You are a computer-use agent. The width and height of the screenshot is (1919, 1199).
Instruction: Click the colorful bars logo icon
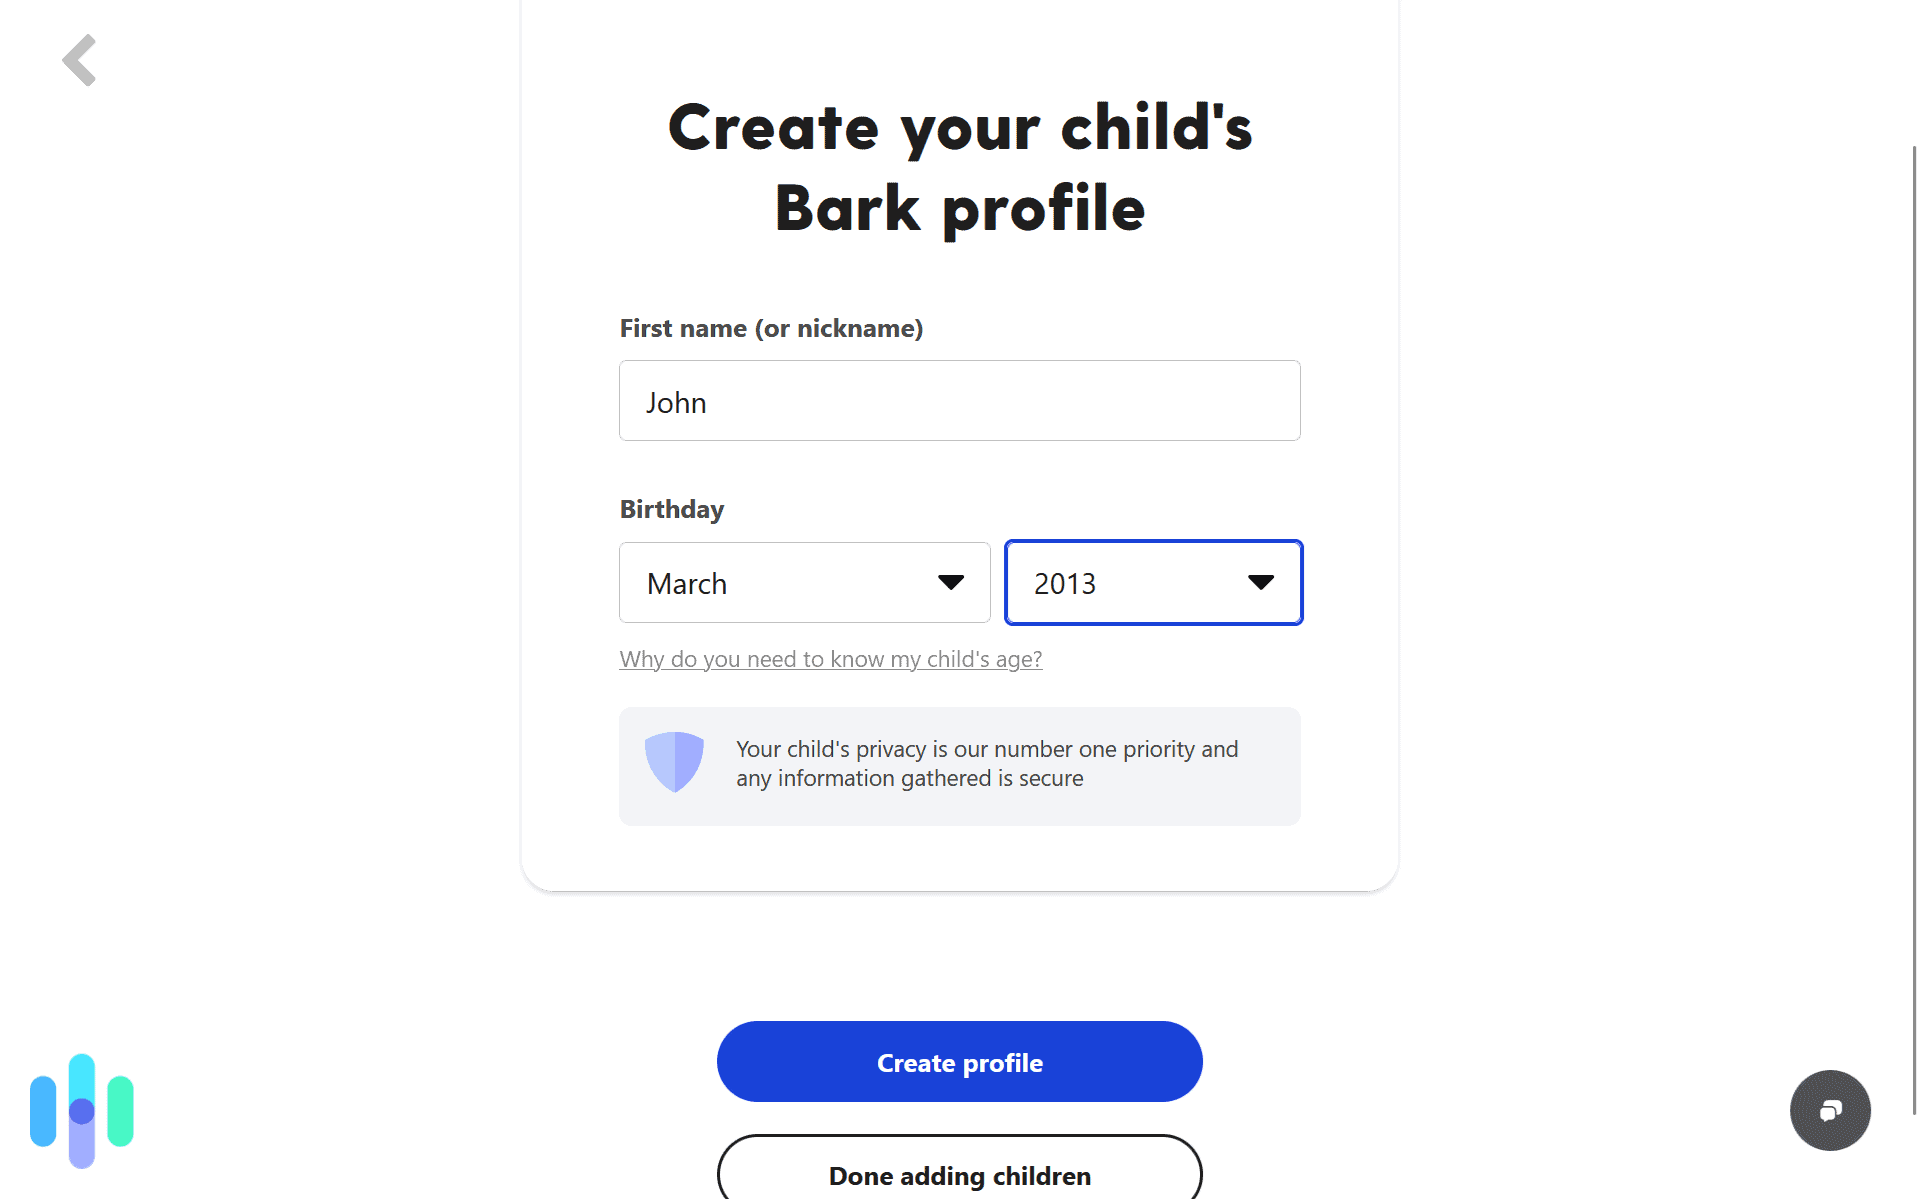point(82,1110)
